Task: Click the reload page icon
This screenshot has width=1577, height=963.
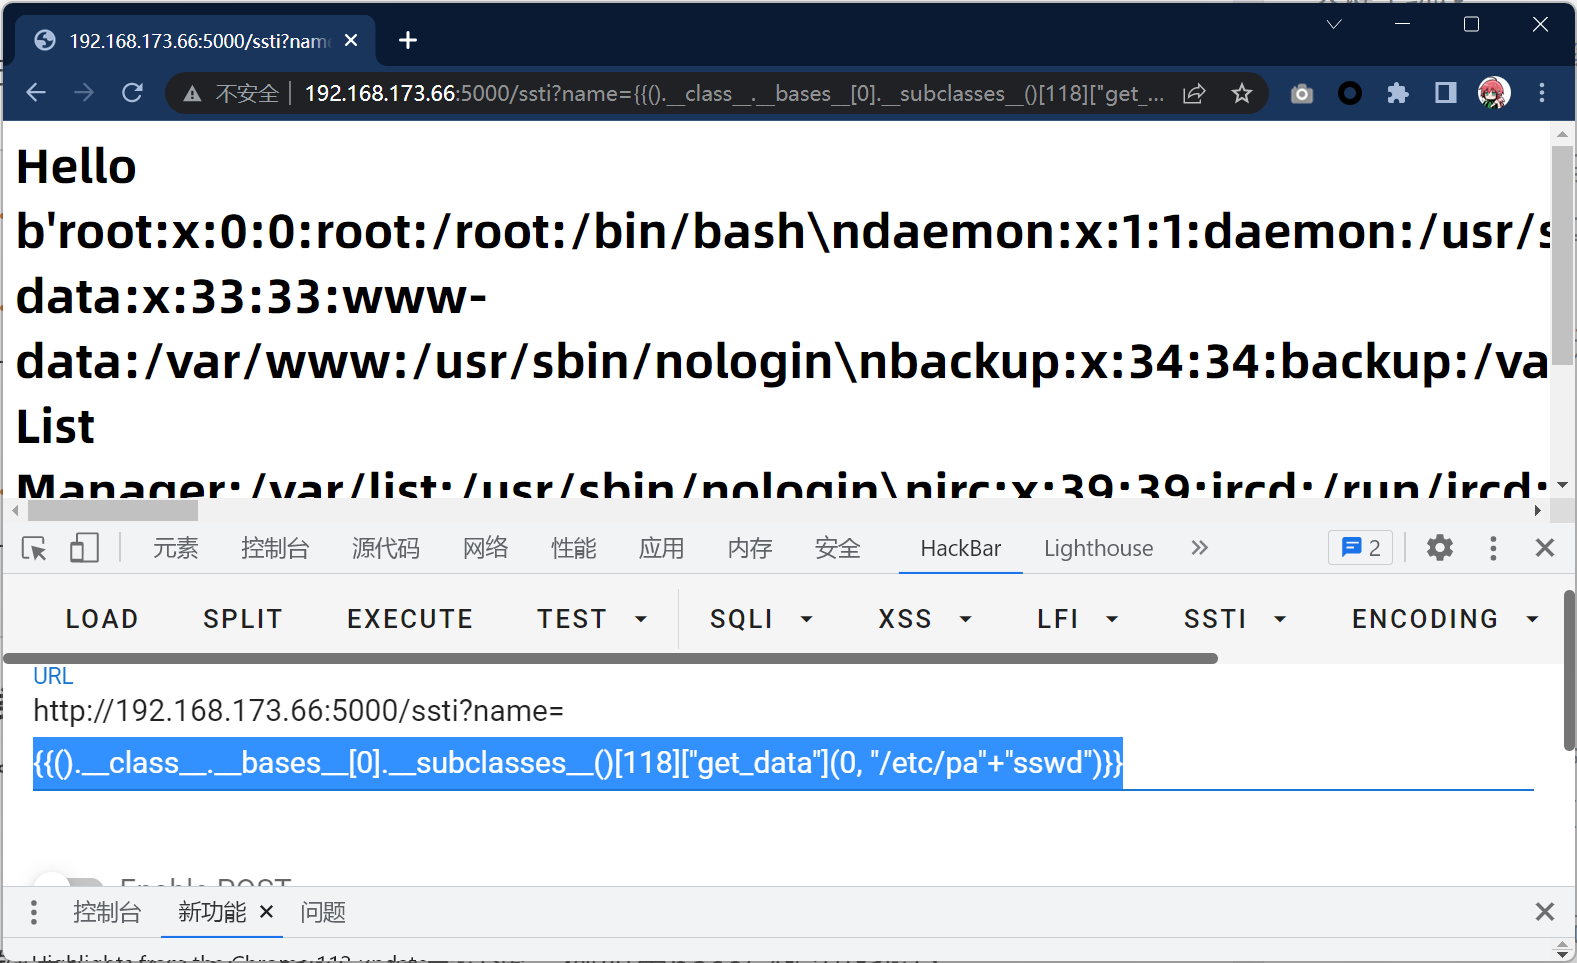Action: point(132,93)
